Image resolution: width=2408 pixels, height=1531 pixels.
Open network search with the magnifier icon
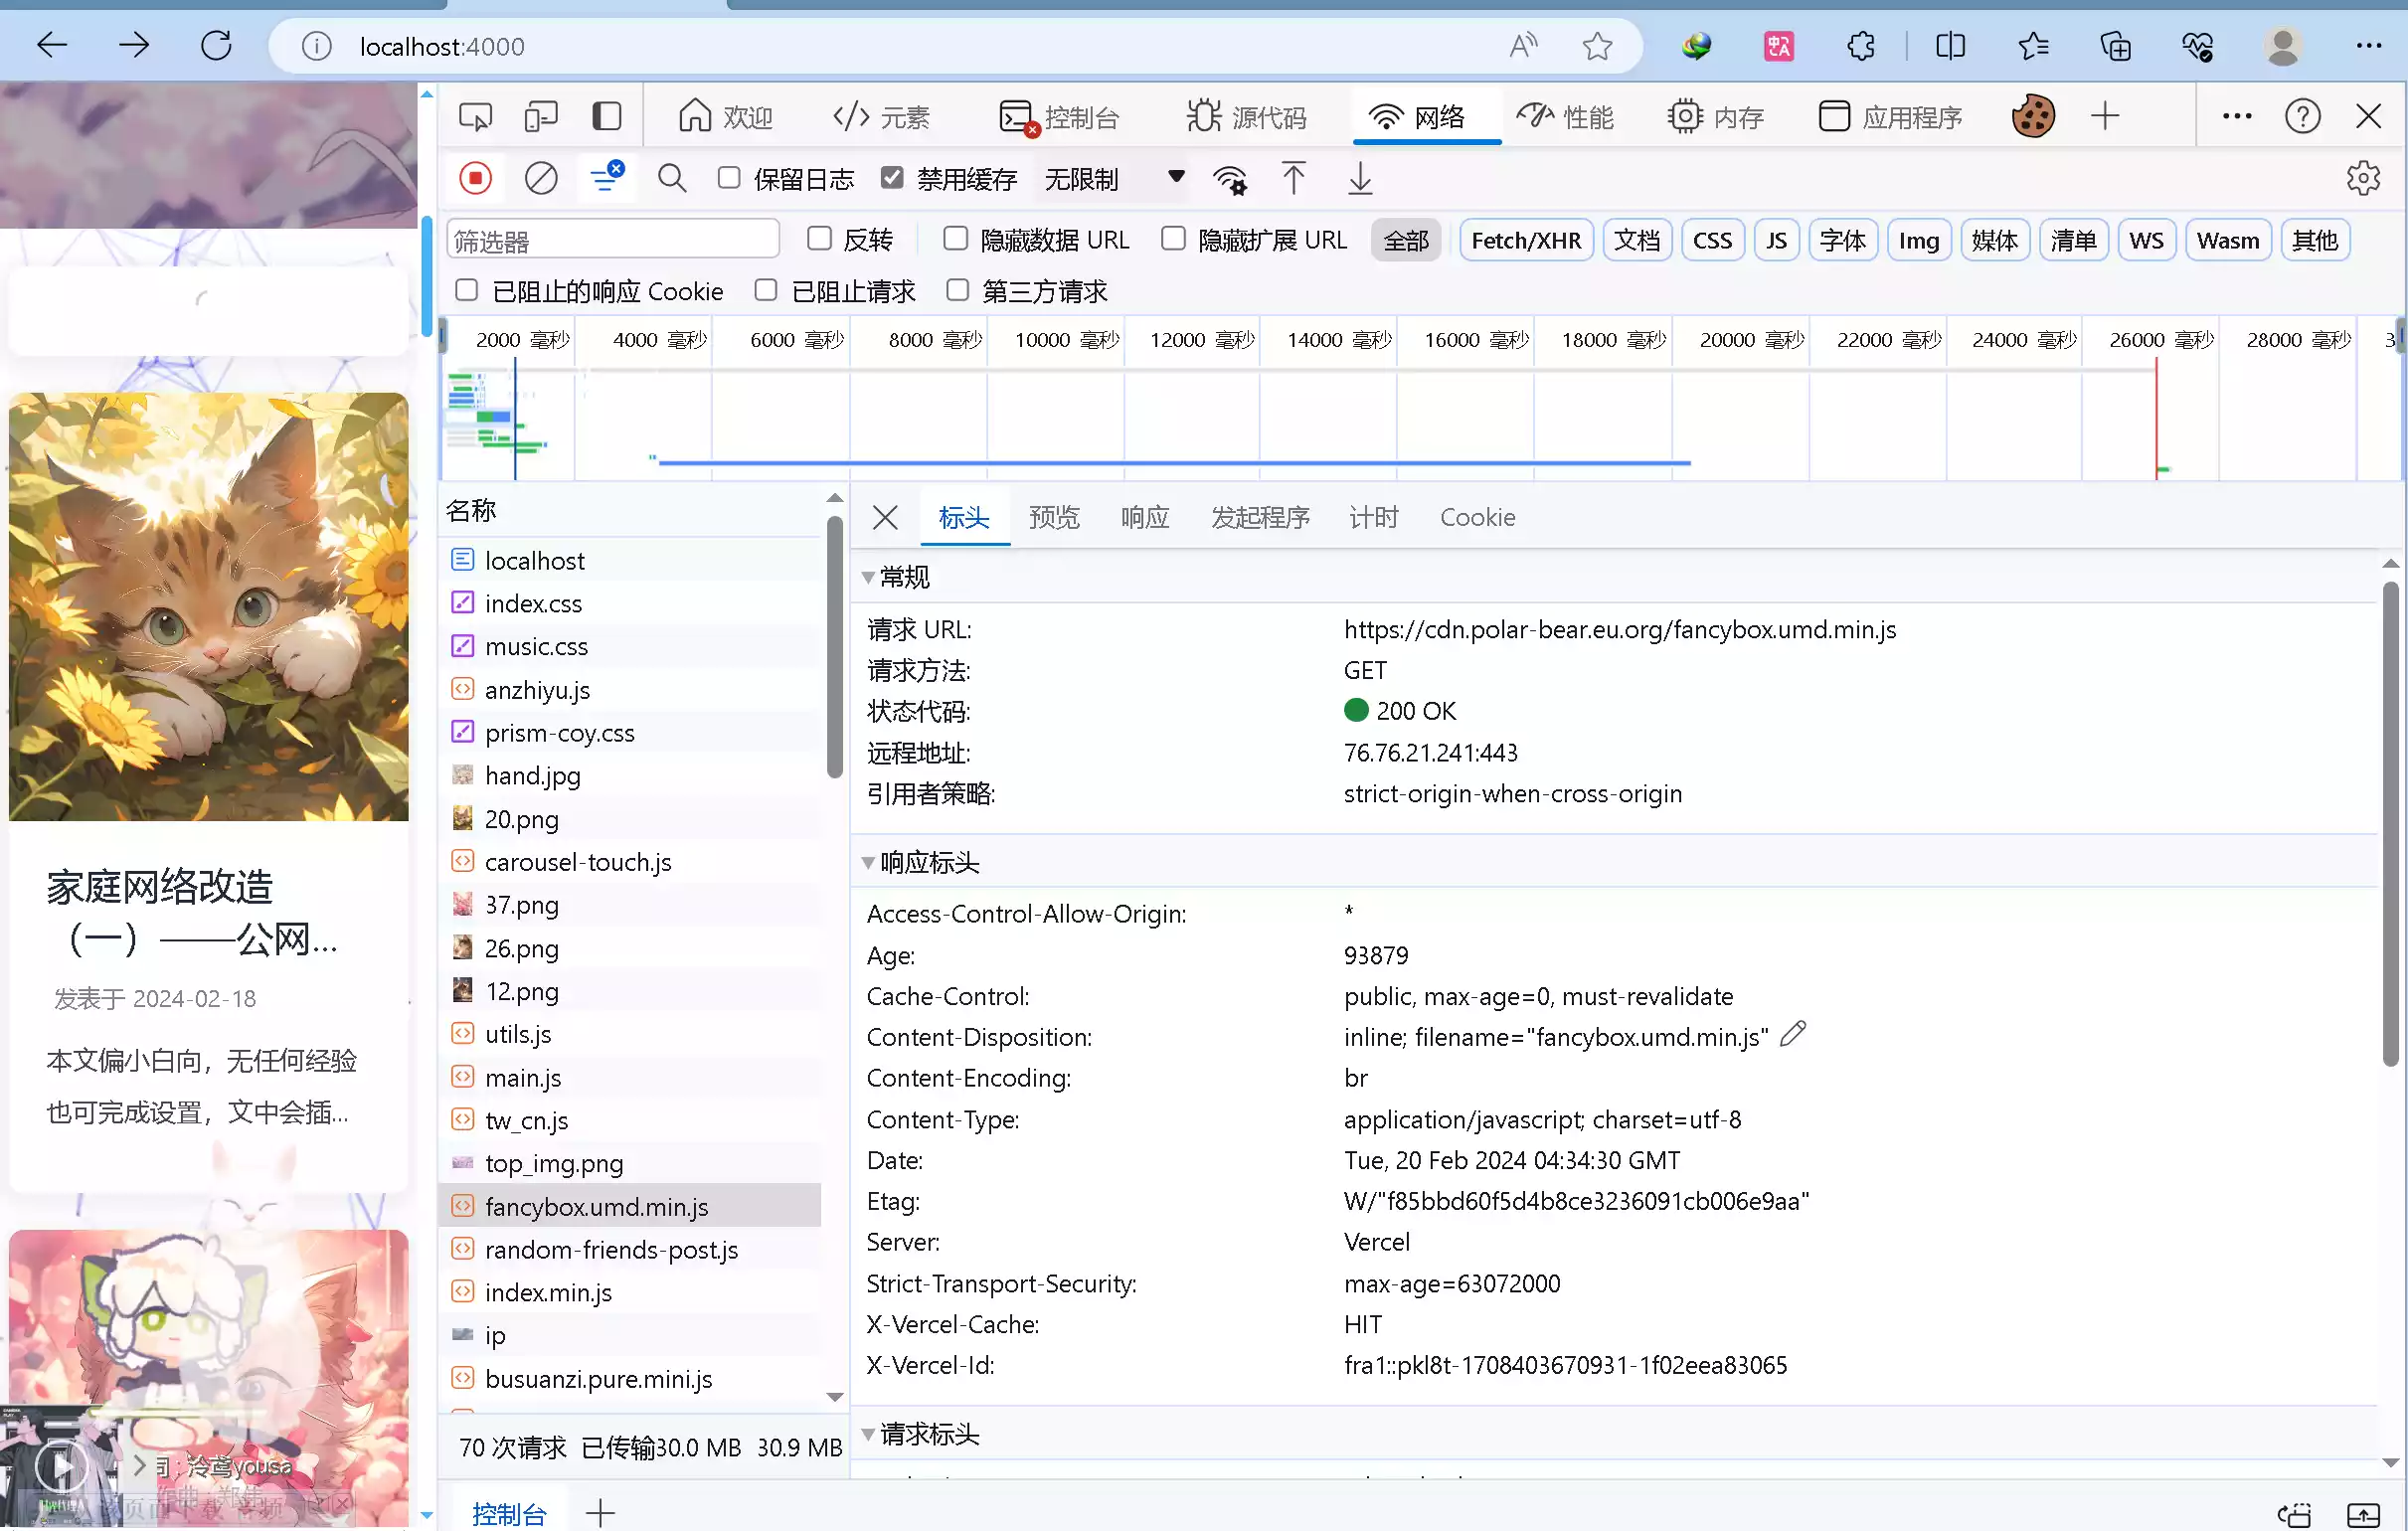(671, 179)
